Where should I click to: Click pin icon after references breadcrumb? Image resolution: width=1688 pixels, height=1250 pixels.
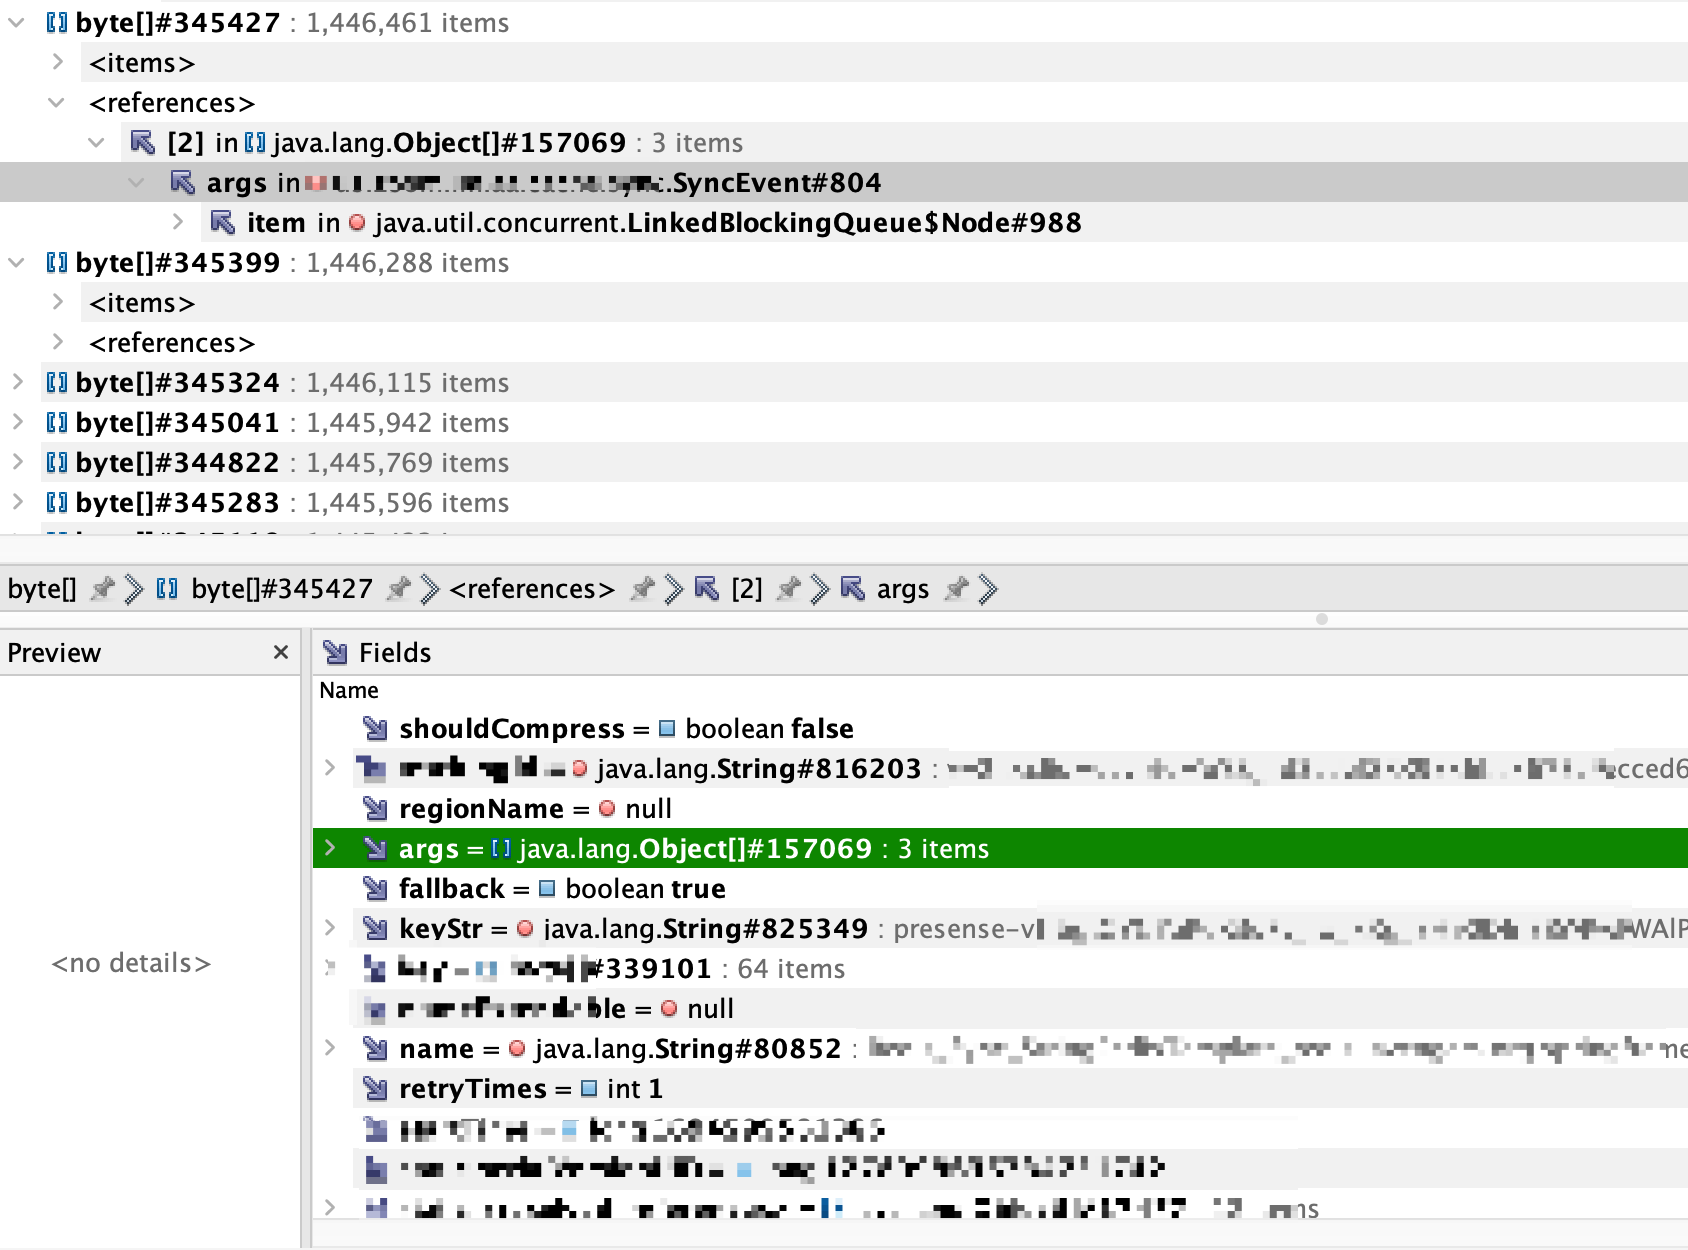642,589
